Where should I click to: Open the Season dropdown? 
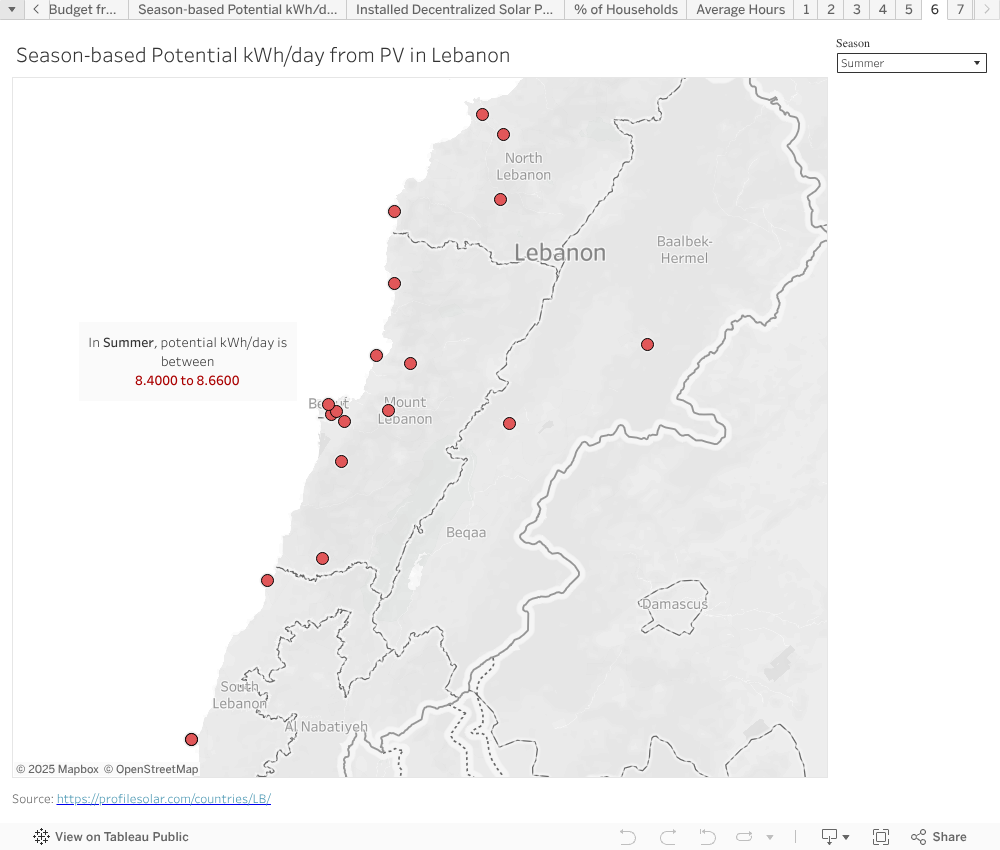[911, 63]
